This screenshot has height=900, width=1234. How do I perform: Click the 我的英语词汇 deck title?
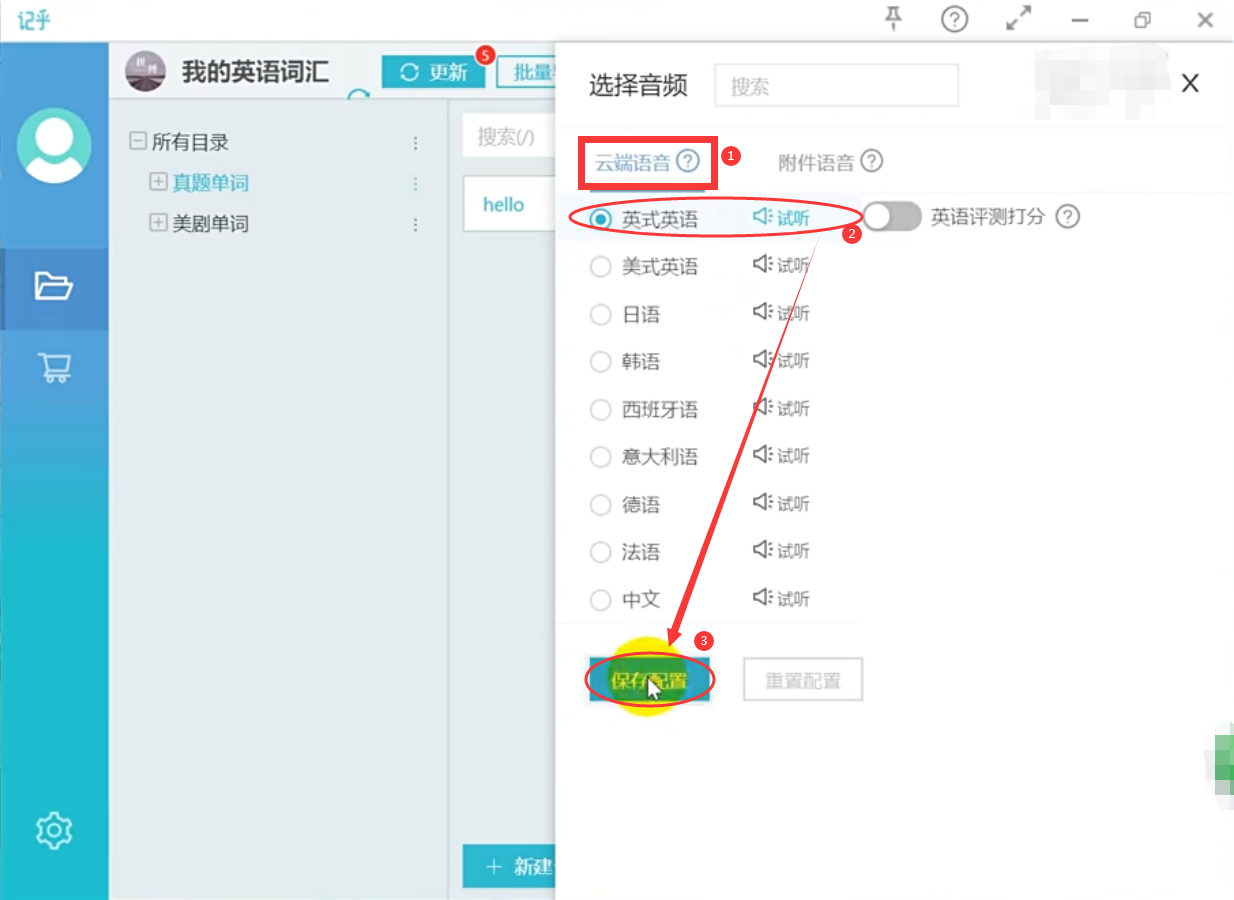(x=255, y=72)
